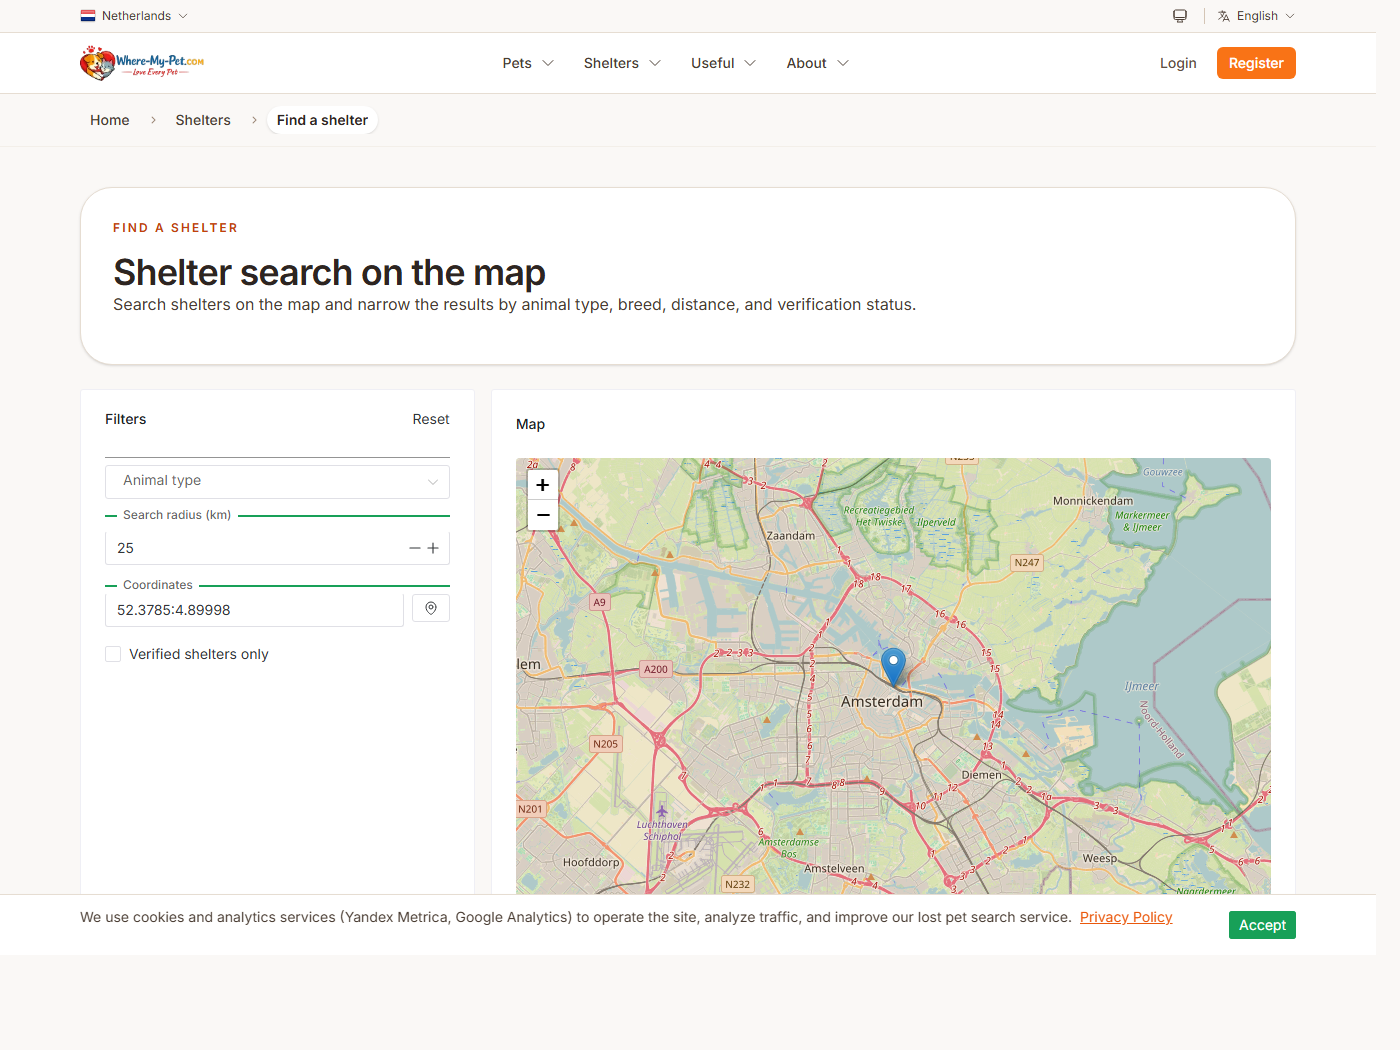The height and width of the screenshot is (1050, 1400).
Task: Zoom out on the map
Action: point(543,515)
